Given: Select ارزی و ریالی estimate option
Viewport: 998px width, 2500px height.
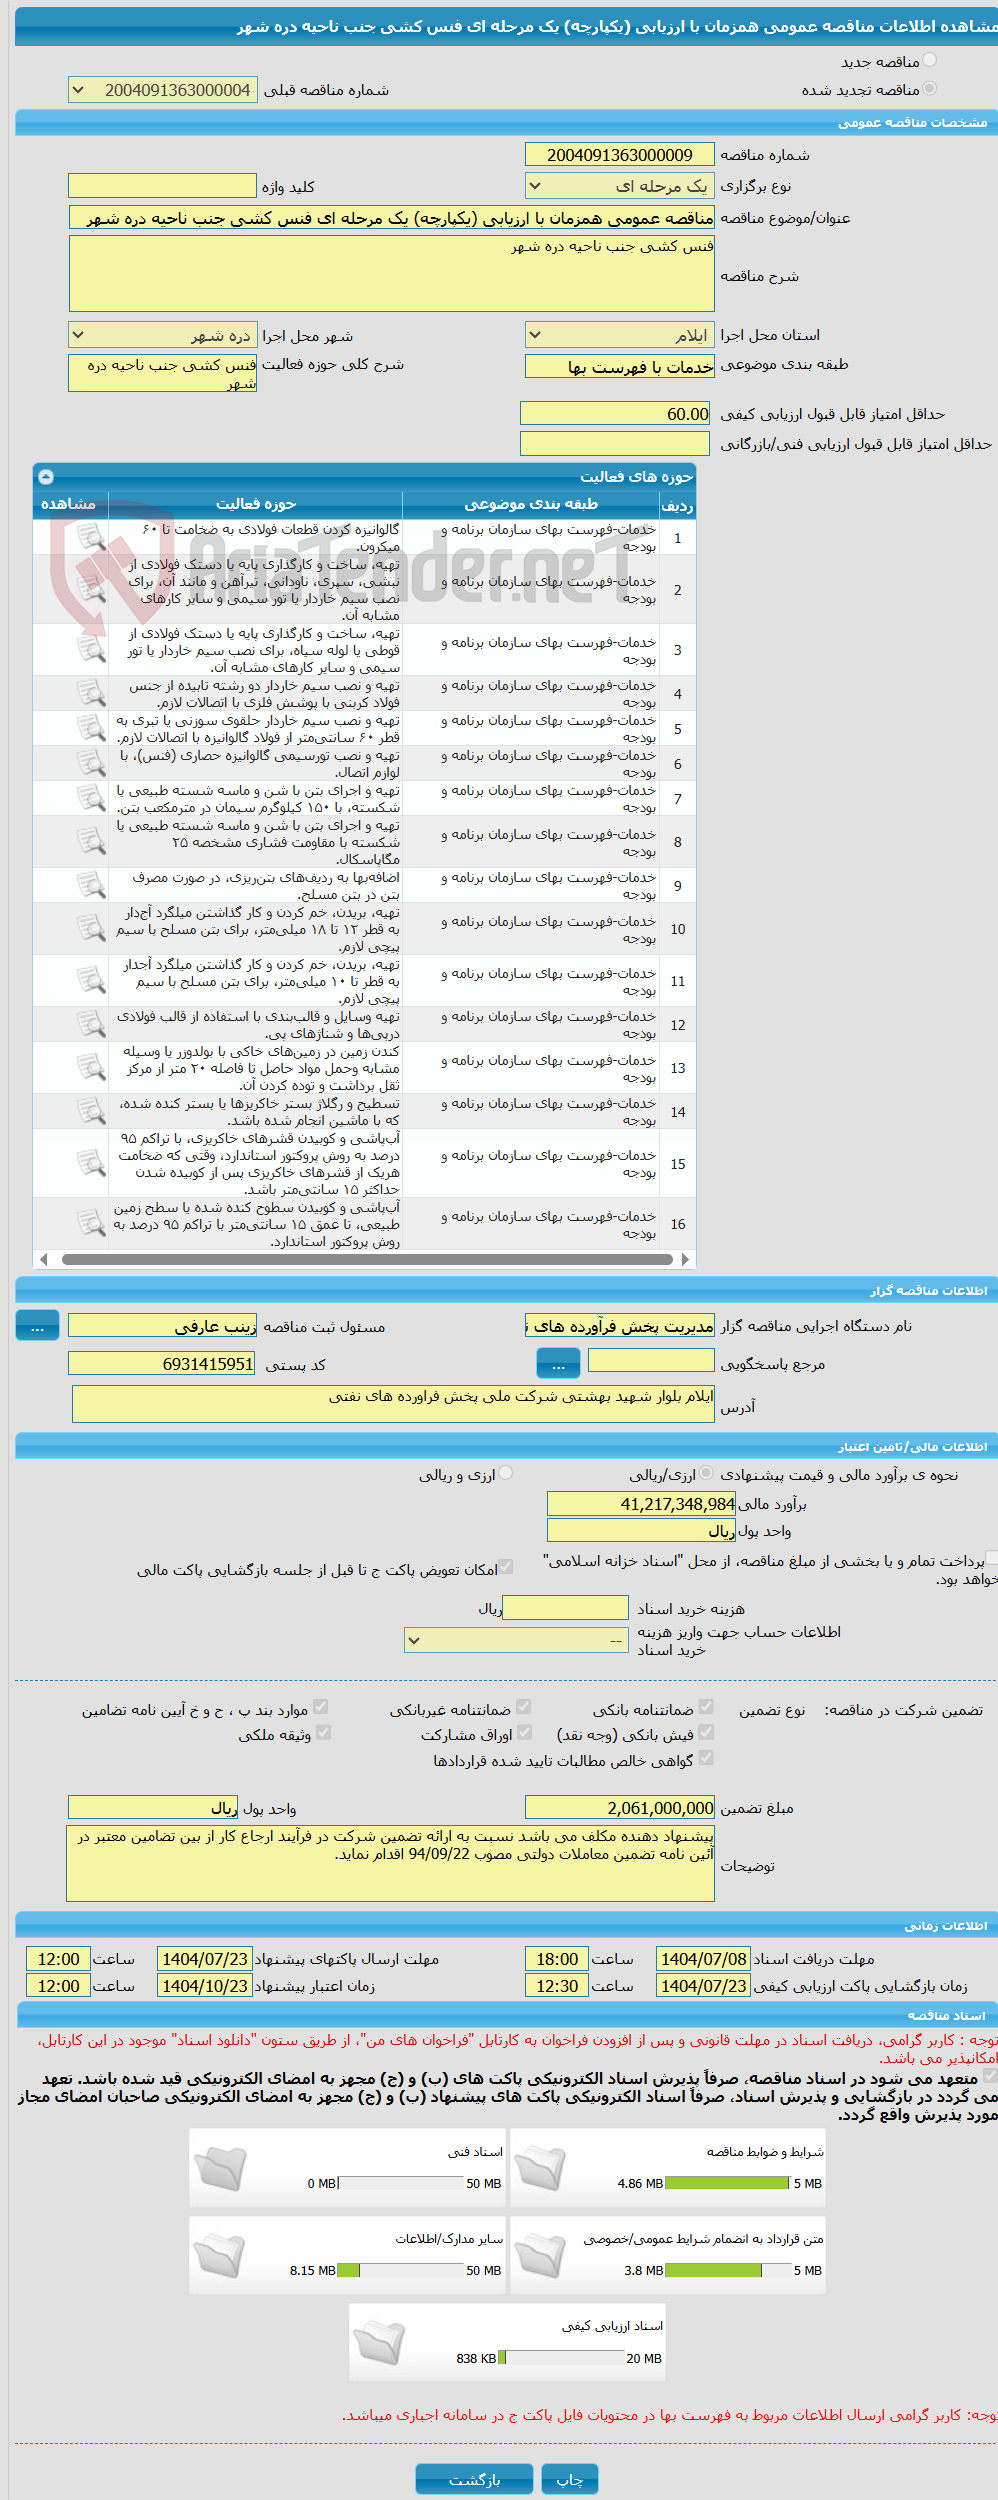Looking at the screenshot, I should pos(506,1473).
